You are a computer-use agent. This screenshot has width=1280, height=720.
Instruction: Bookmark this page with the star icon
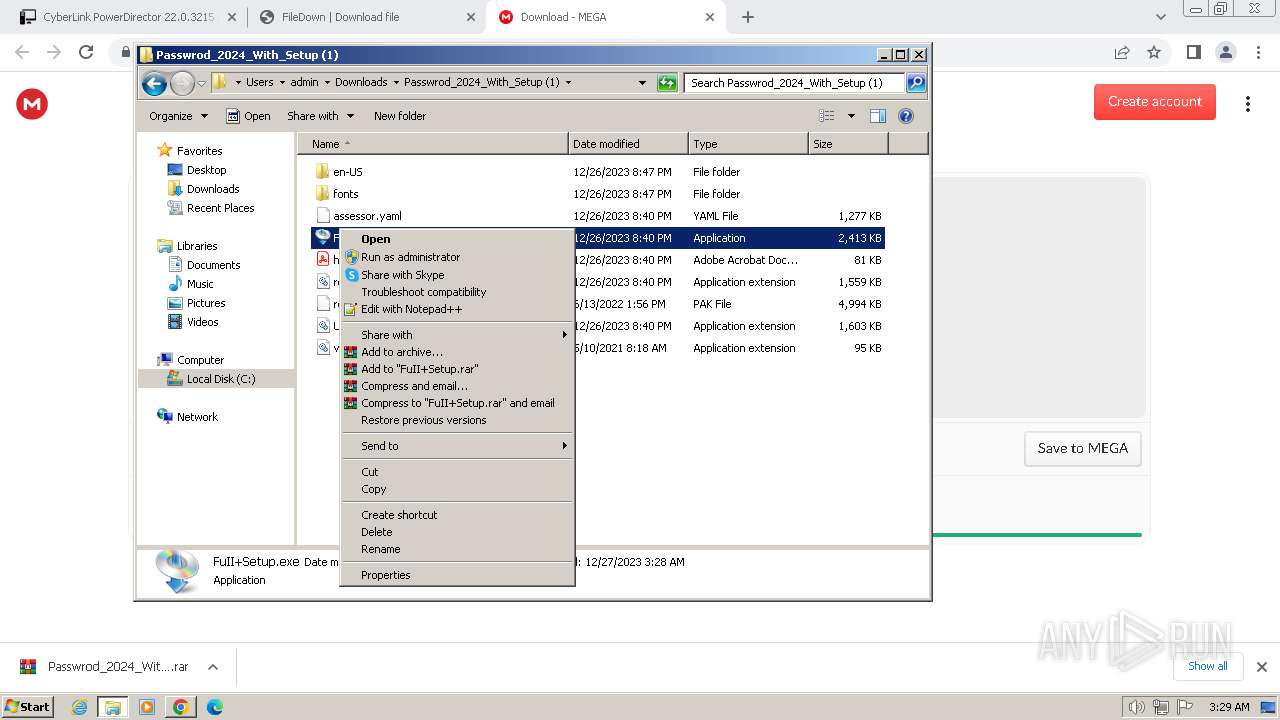tap(1154, 52)
